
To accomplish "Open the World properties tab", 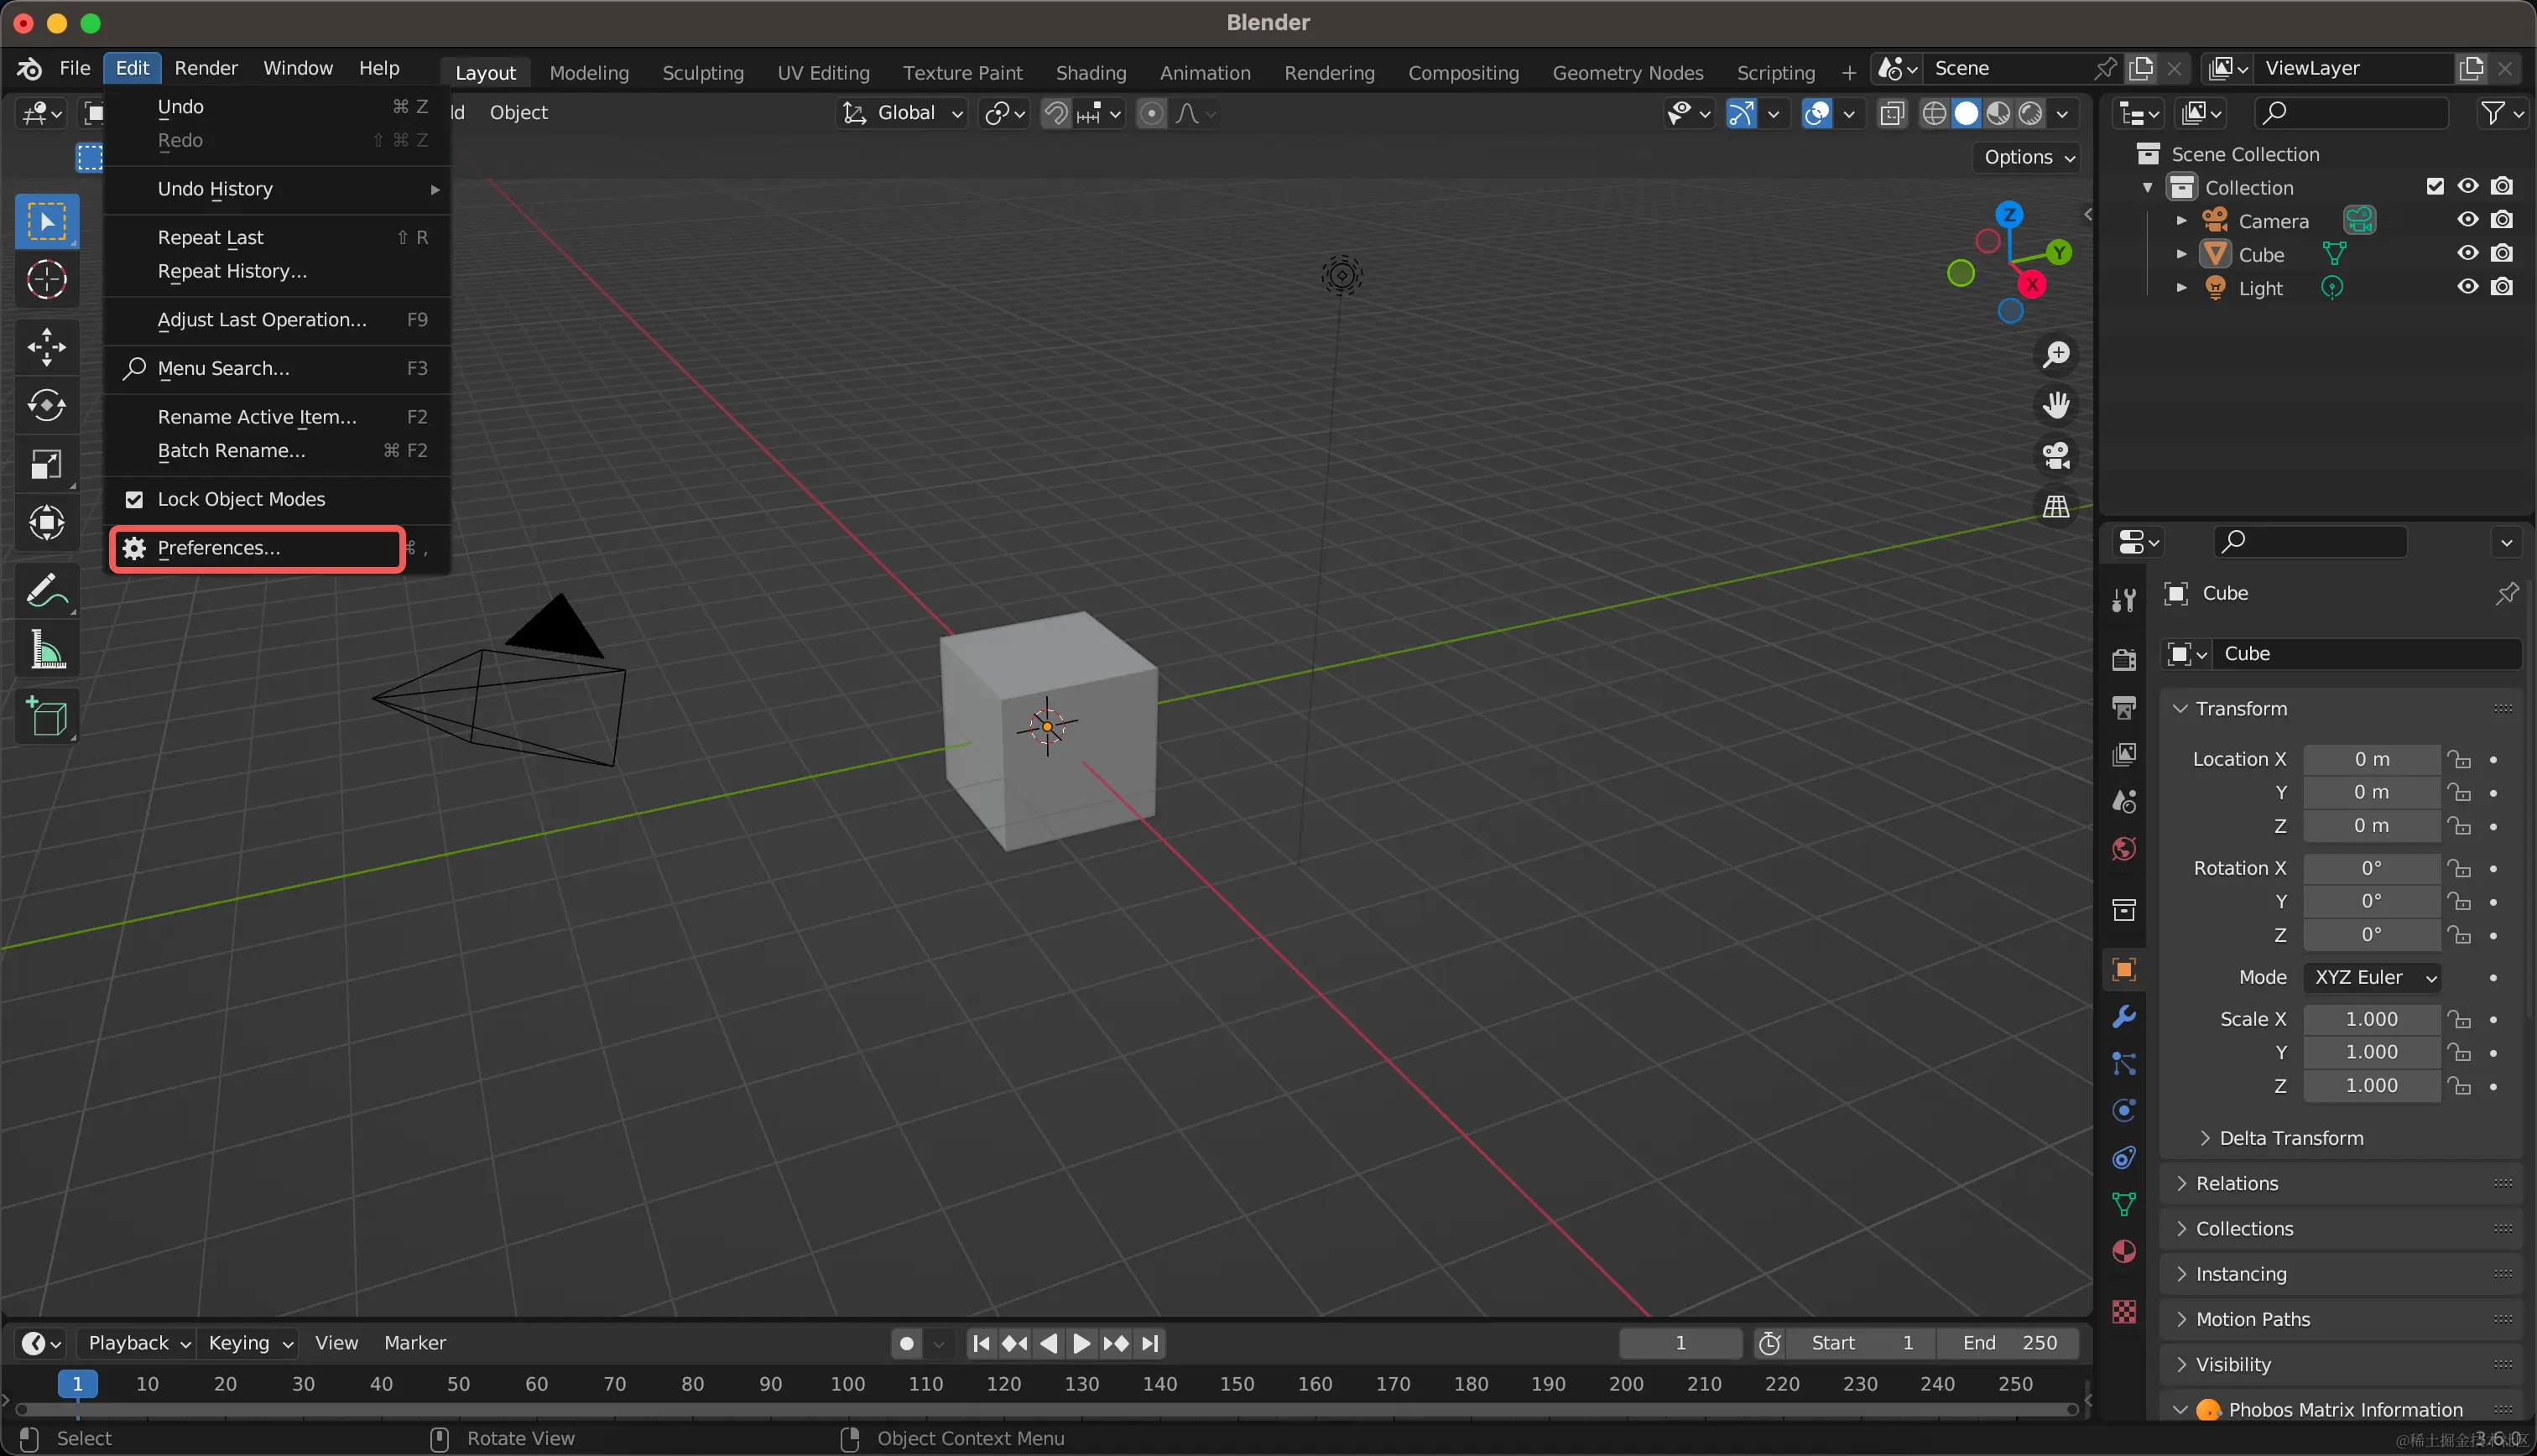I will coord(2123,848).
